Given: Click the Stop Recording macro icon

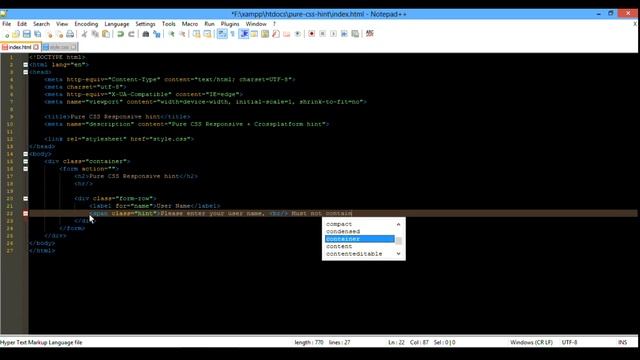Looking at the screenshot, I should tap(322, 34).
